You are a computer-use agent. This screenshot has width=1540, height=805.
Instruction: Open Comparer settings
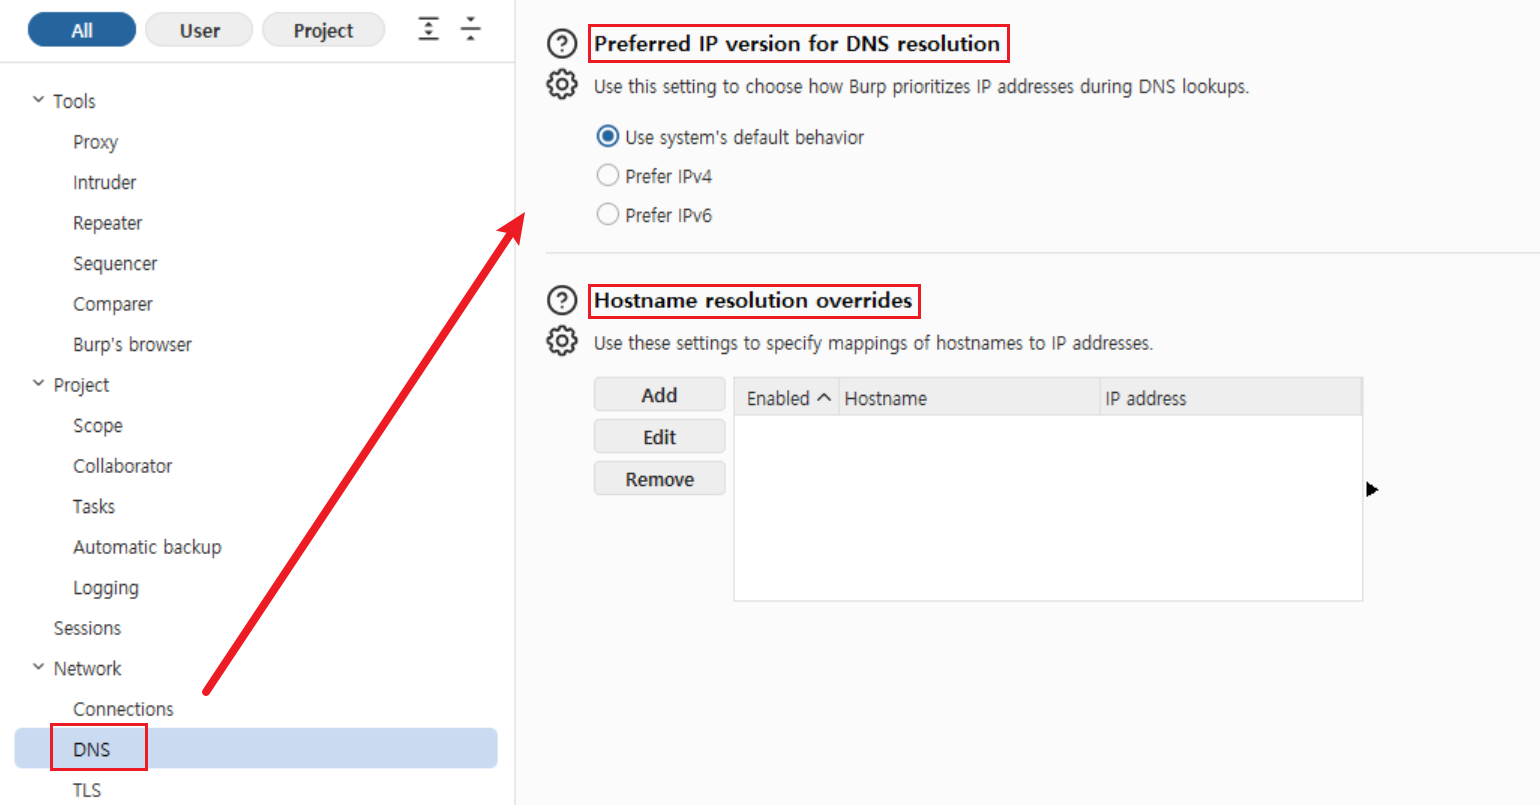pos(112,304)
